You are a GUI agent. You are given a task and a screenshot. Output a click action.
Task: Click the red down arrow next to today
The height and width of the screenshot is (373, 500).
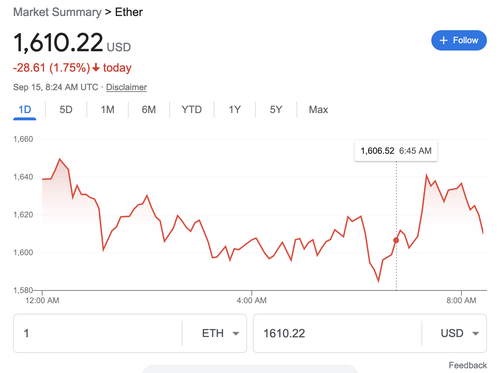(96, 68)
